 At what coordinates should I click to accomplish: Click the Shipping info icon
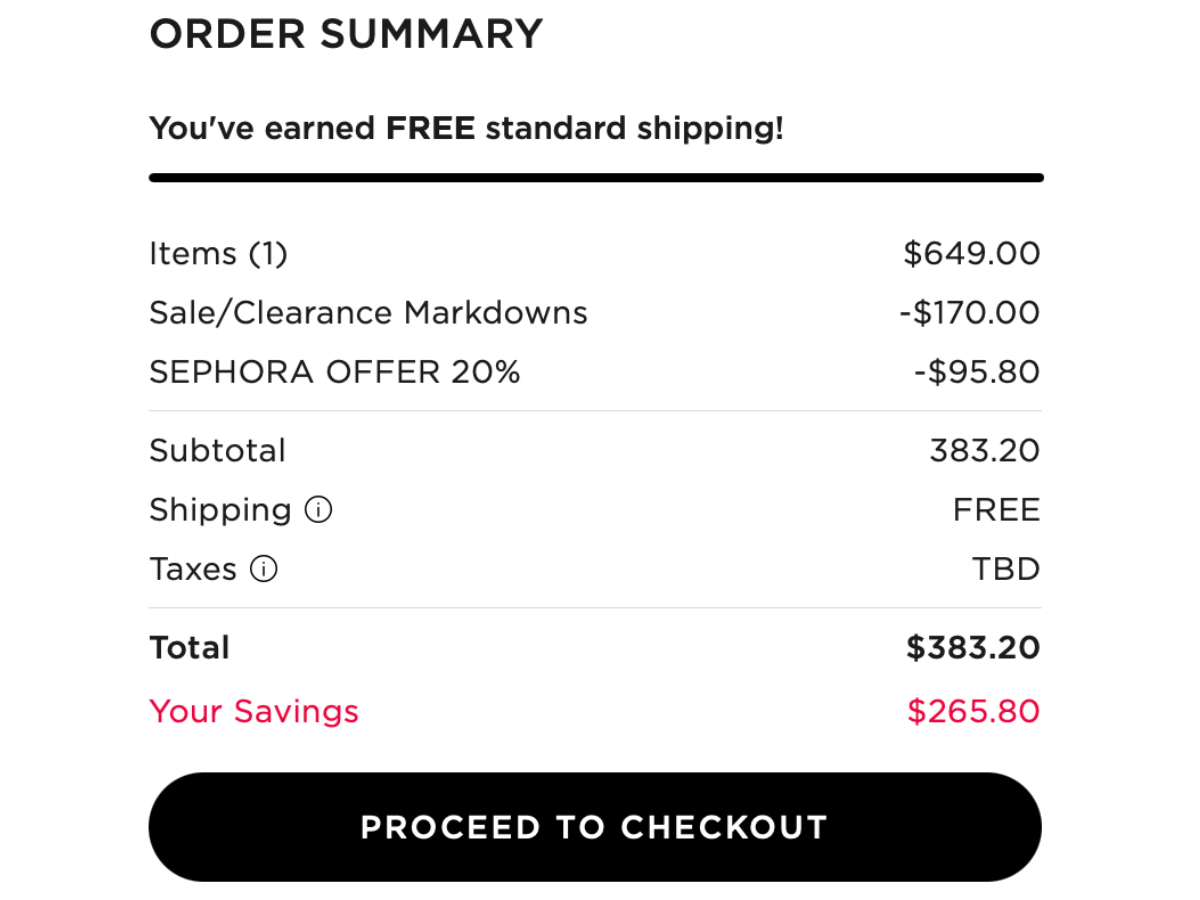point(318,510)
